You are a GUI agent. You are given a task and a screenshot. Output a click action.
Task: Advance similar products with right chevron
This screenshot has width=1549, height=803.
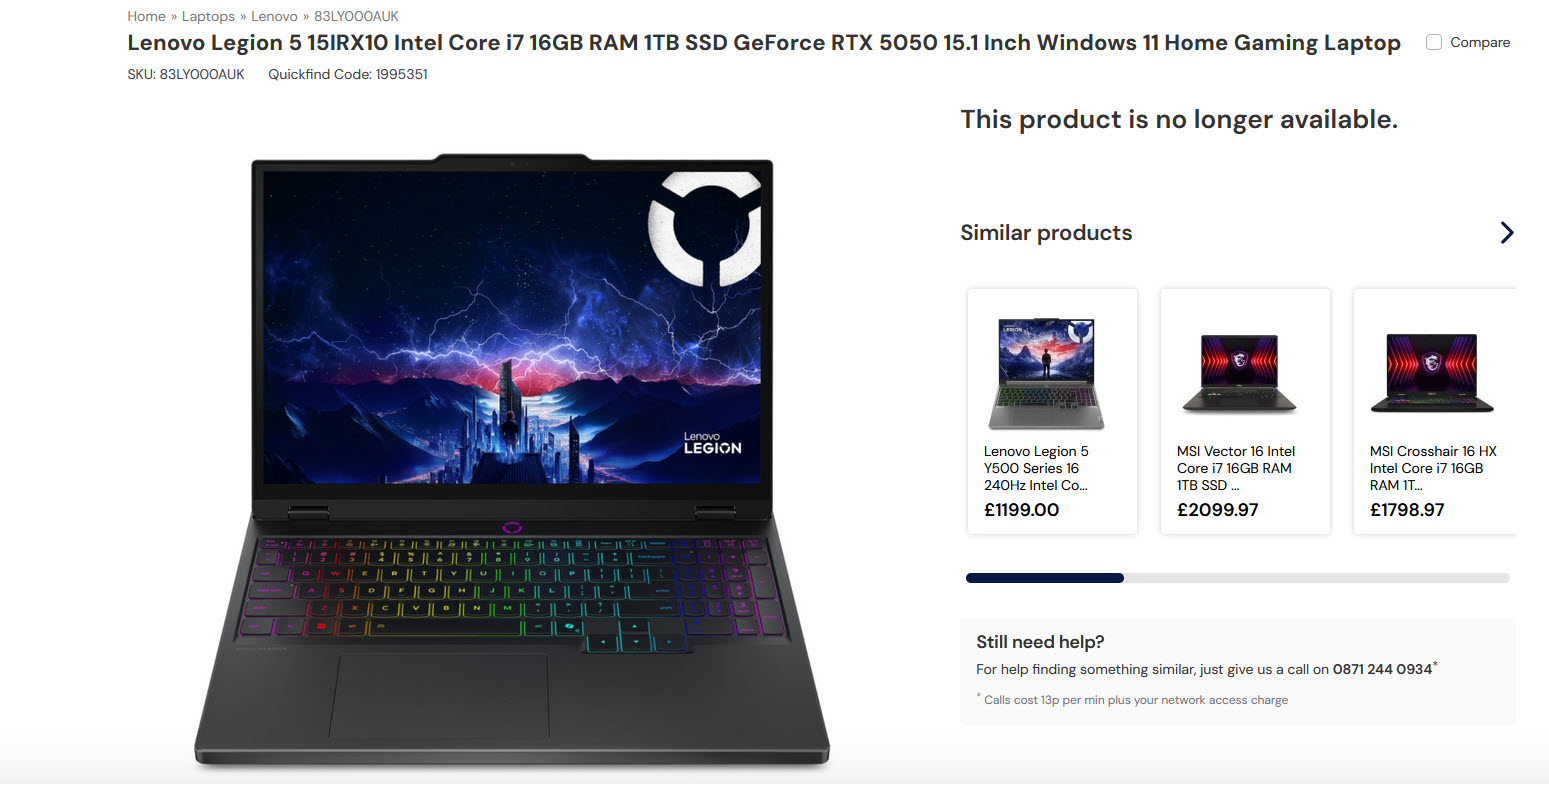[1507, 233]
